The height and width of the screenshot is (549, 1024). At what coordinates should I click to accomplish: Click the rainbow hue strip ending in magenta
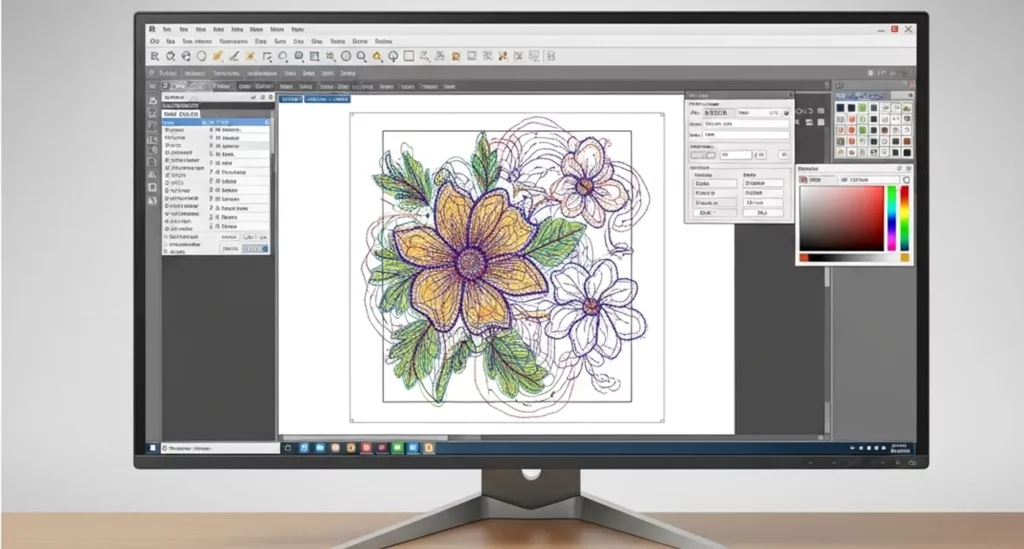point(891,218)
